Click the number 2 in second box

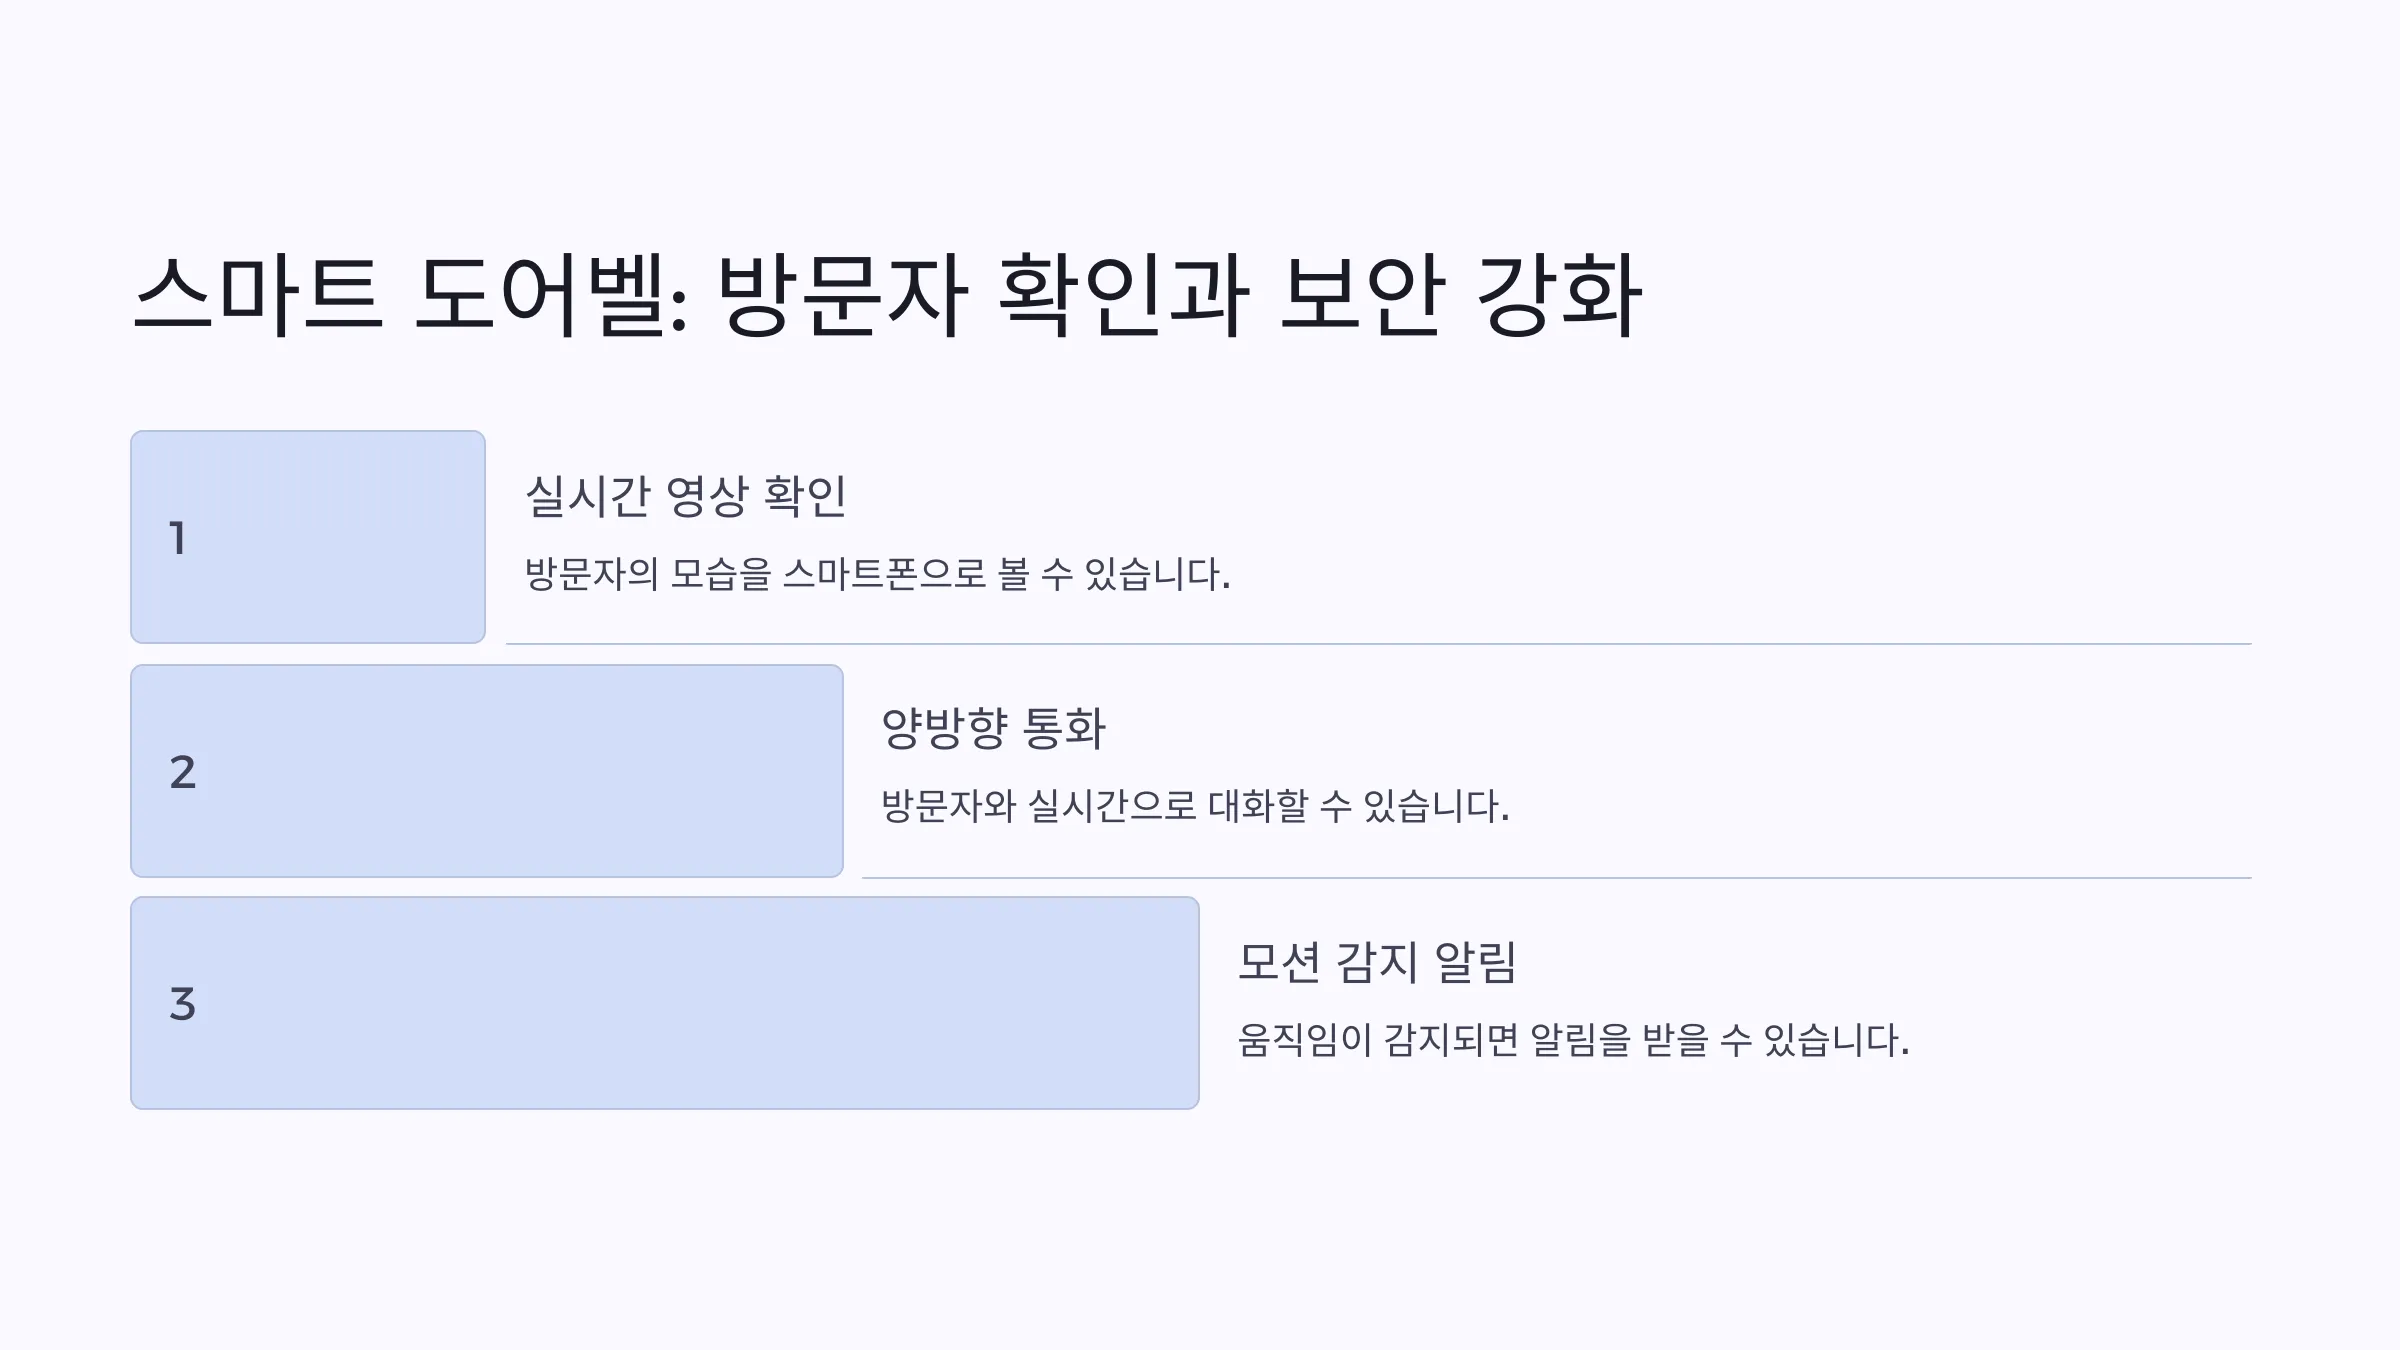click(x=182, y=772)
